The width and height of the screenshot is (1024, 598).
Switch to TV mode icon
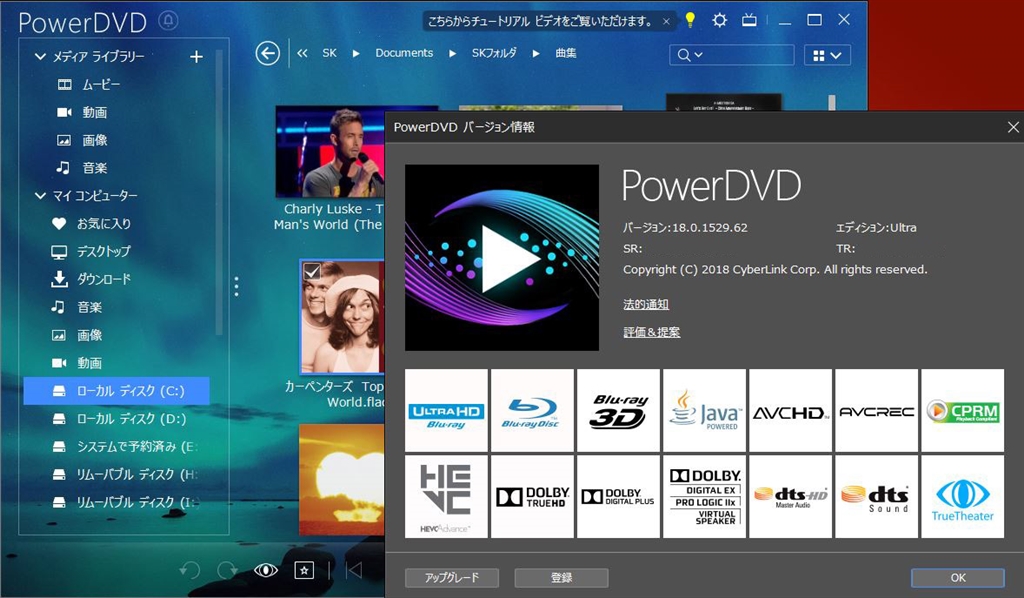(749, 20)
